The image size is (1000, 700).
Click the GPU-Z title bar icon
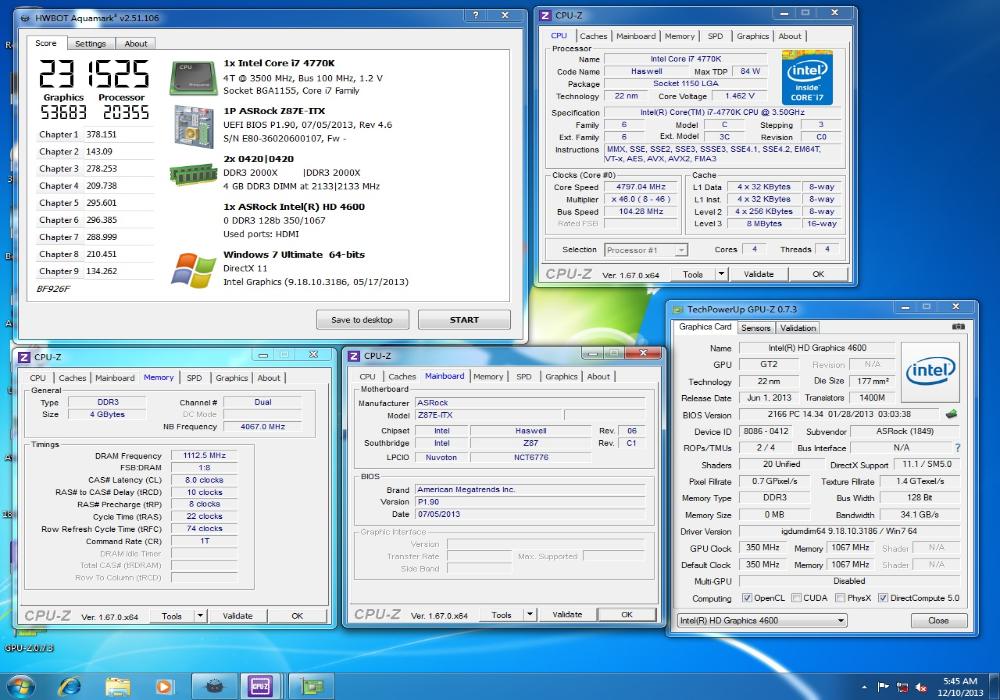pyautogui.click(x=678, y=309)
